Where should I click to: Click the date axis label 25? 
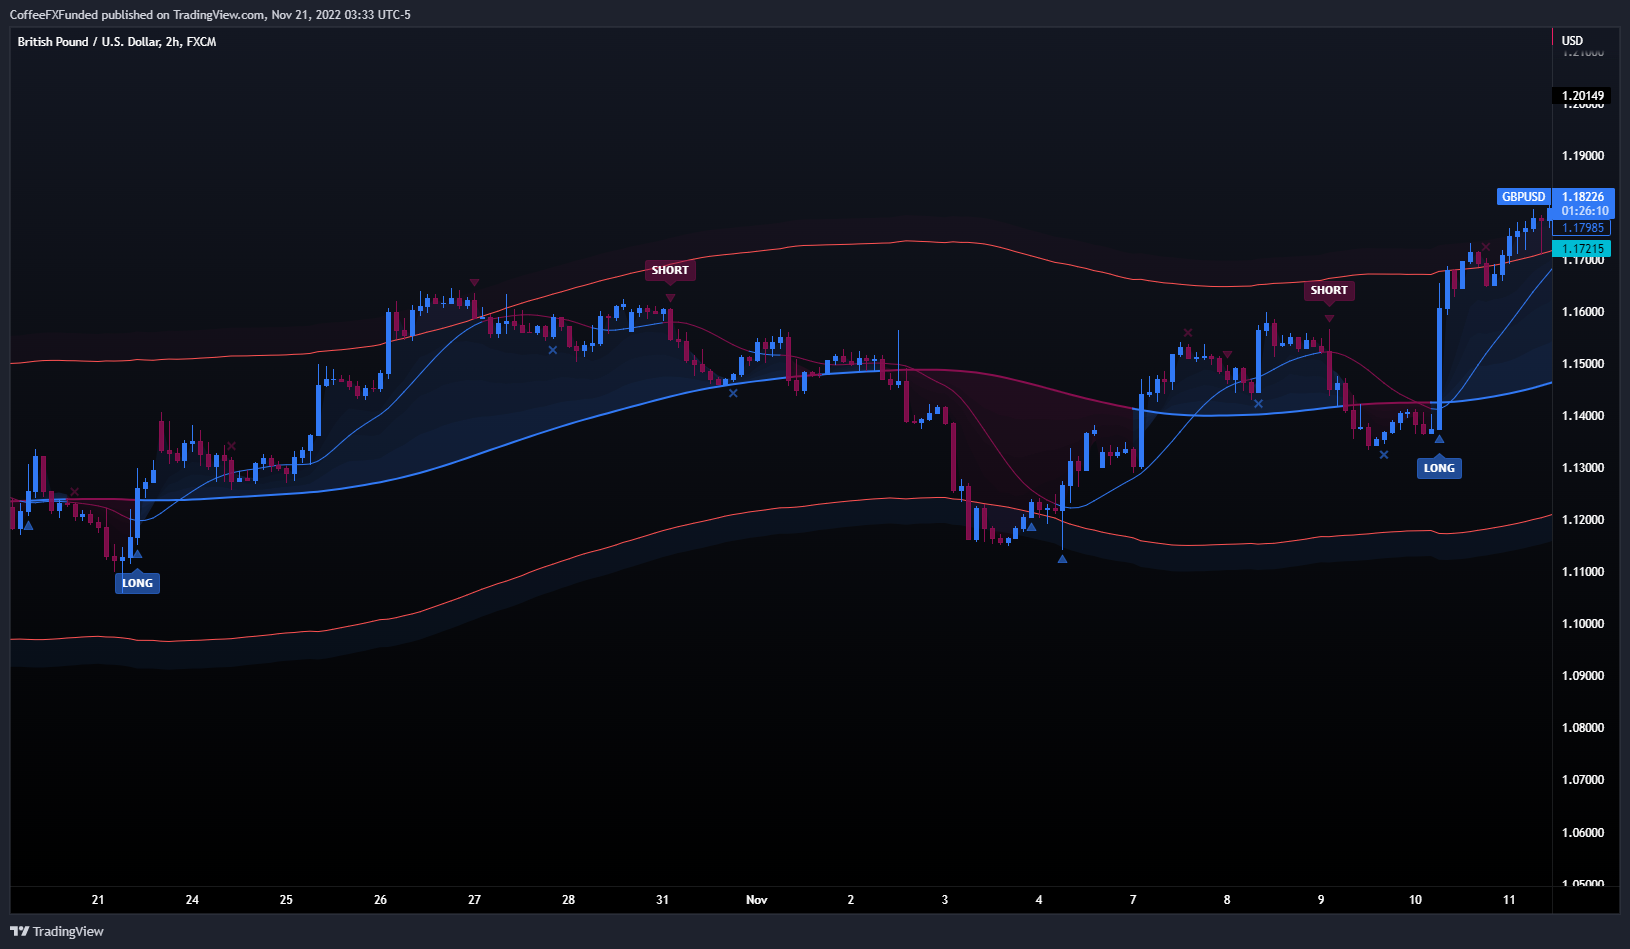(x=286, y=900)
